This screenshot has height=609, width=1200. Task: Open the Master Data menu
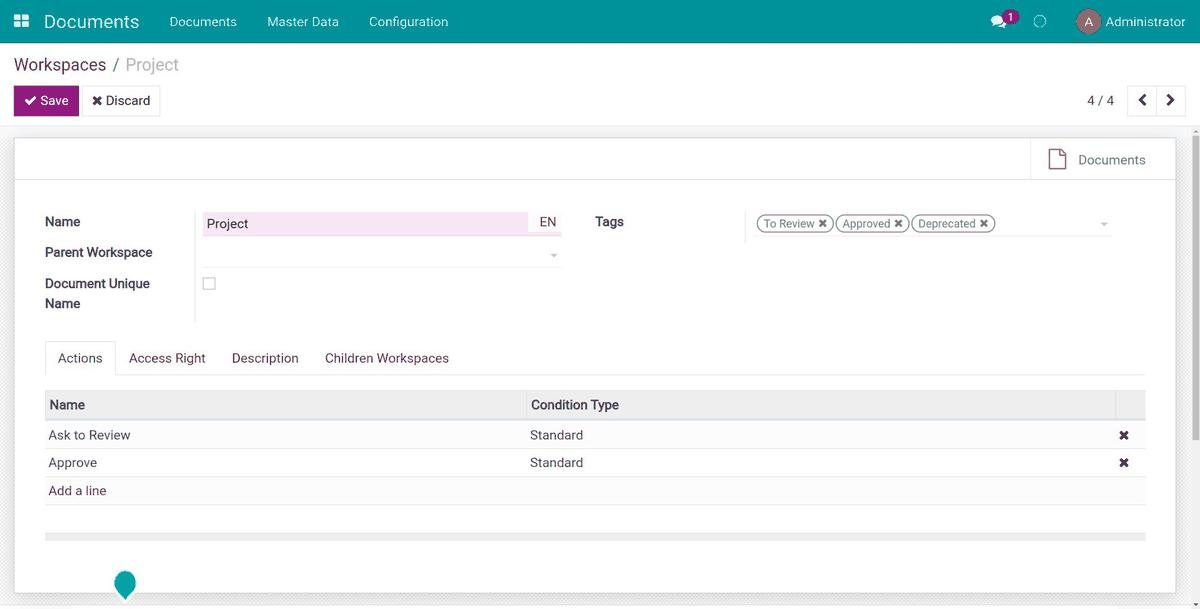point(303,21)
